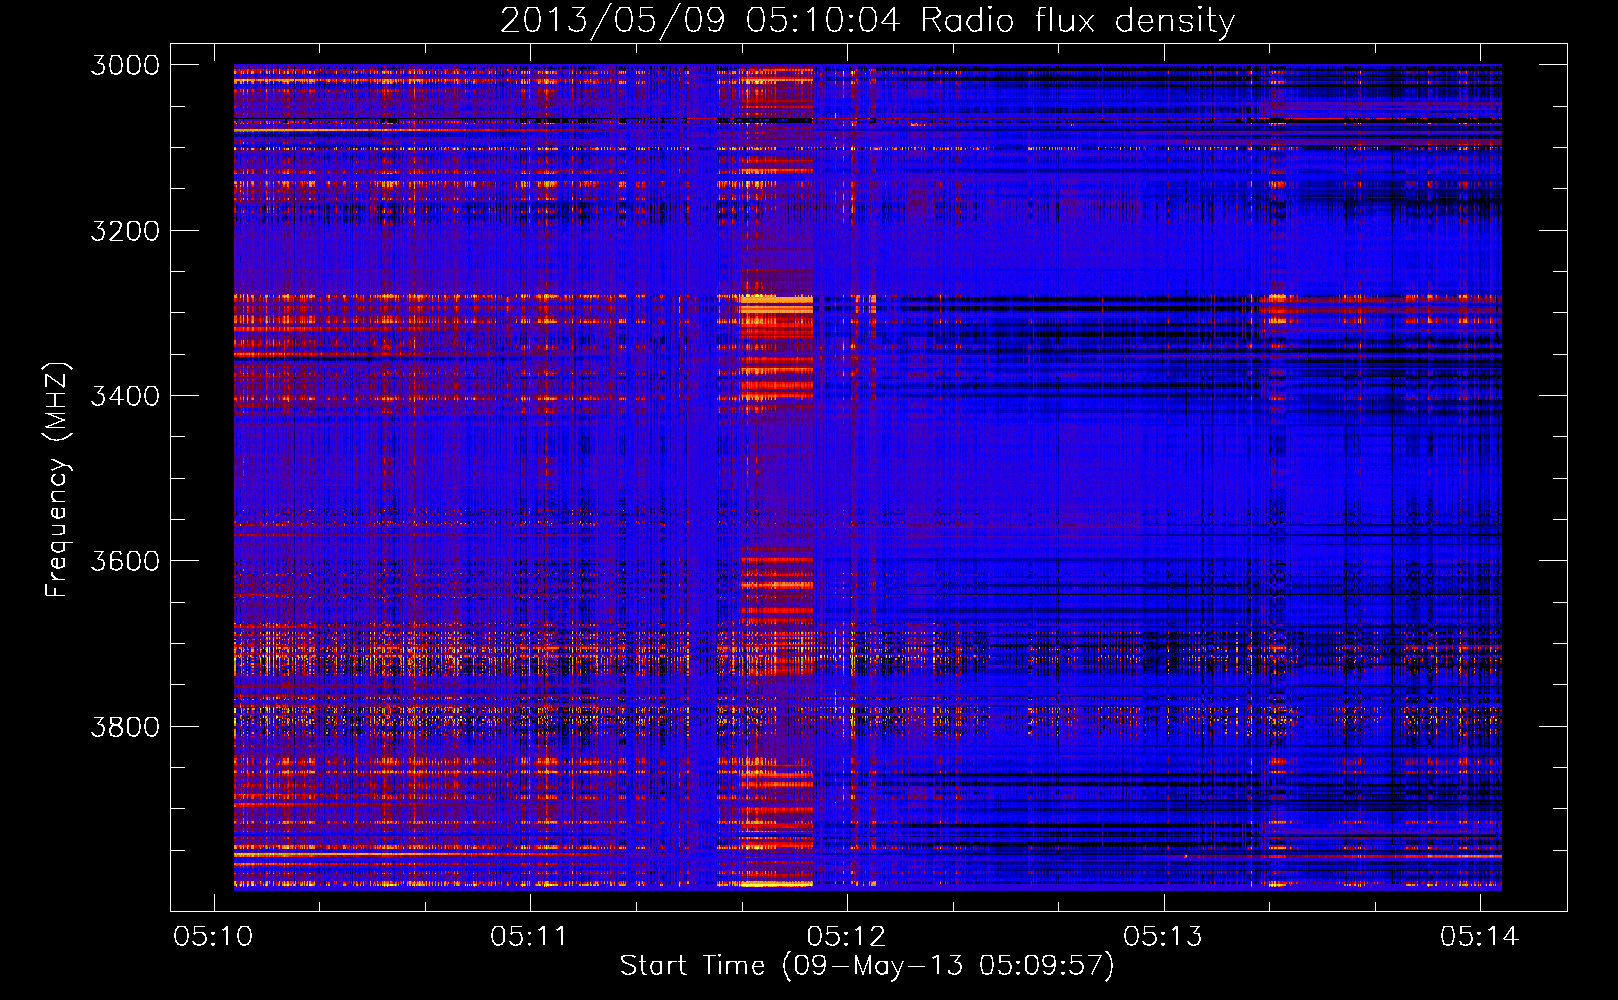This screenshot has width=1618, height=1000.
Task: Click the 05:14 time tick label
Action: click(1479, 936)
